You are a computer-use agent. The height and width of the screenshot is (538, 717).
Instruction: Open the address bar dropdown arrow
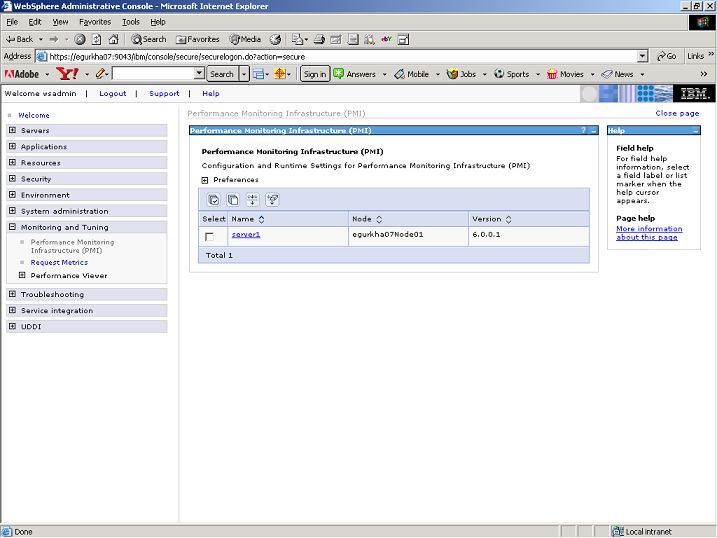pyautogui.click(x=642, y=56)
